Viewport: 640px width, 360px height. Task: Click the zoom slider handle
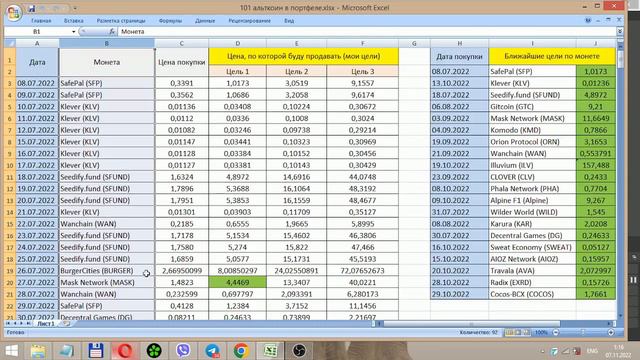click(x=583, y=332)
